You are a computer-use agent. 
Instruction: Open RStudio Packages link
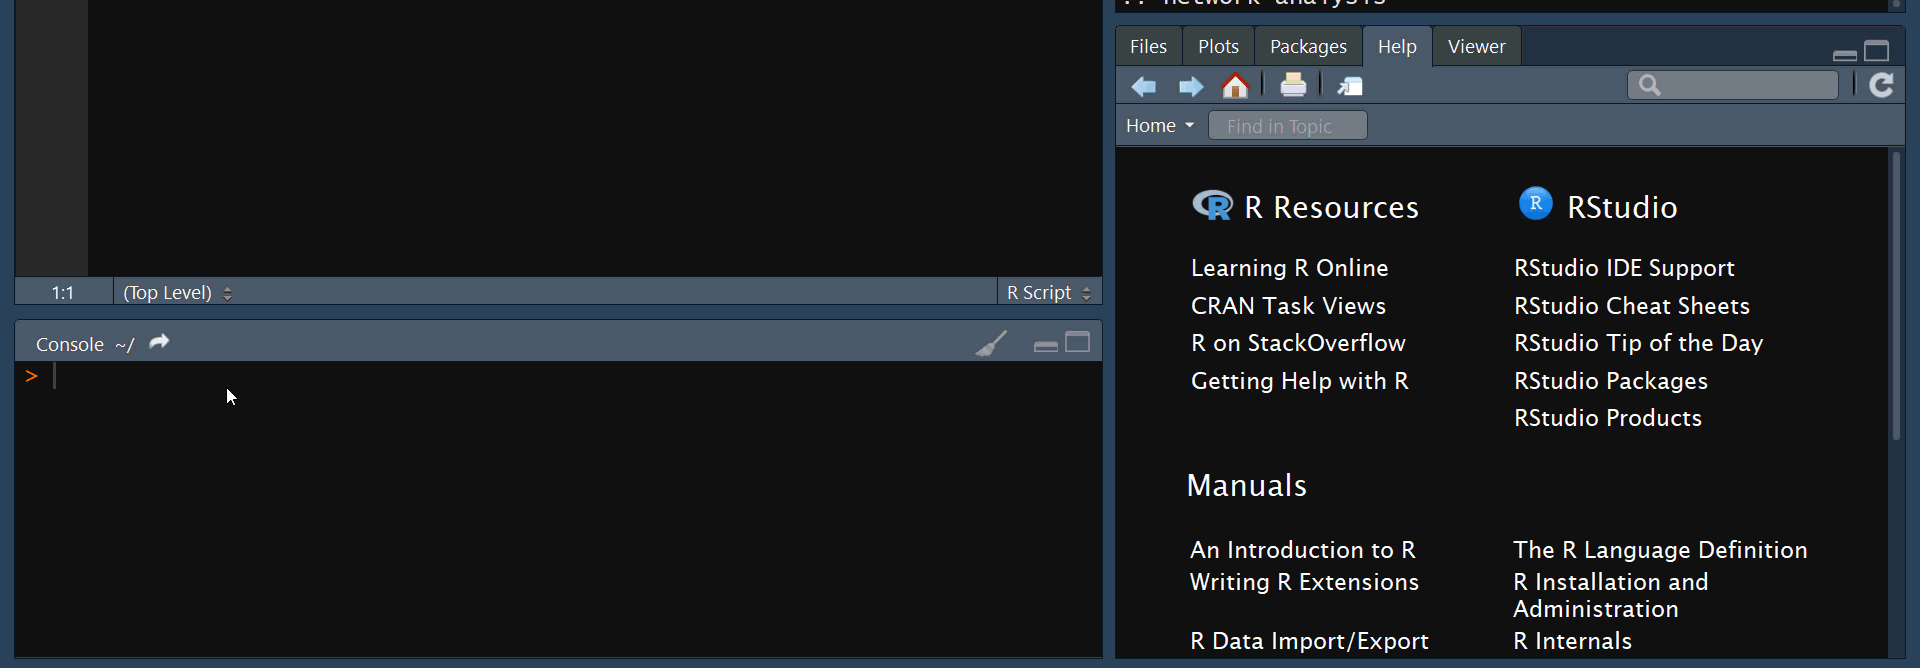pos(1611,381)
